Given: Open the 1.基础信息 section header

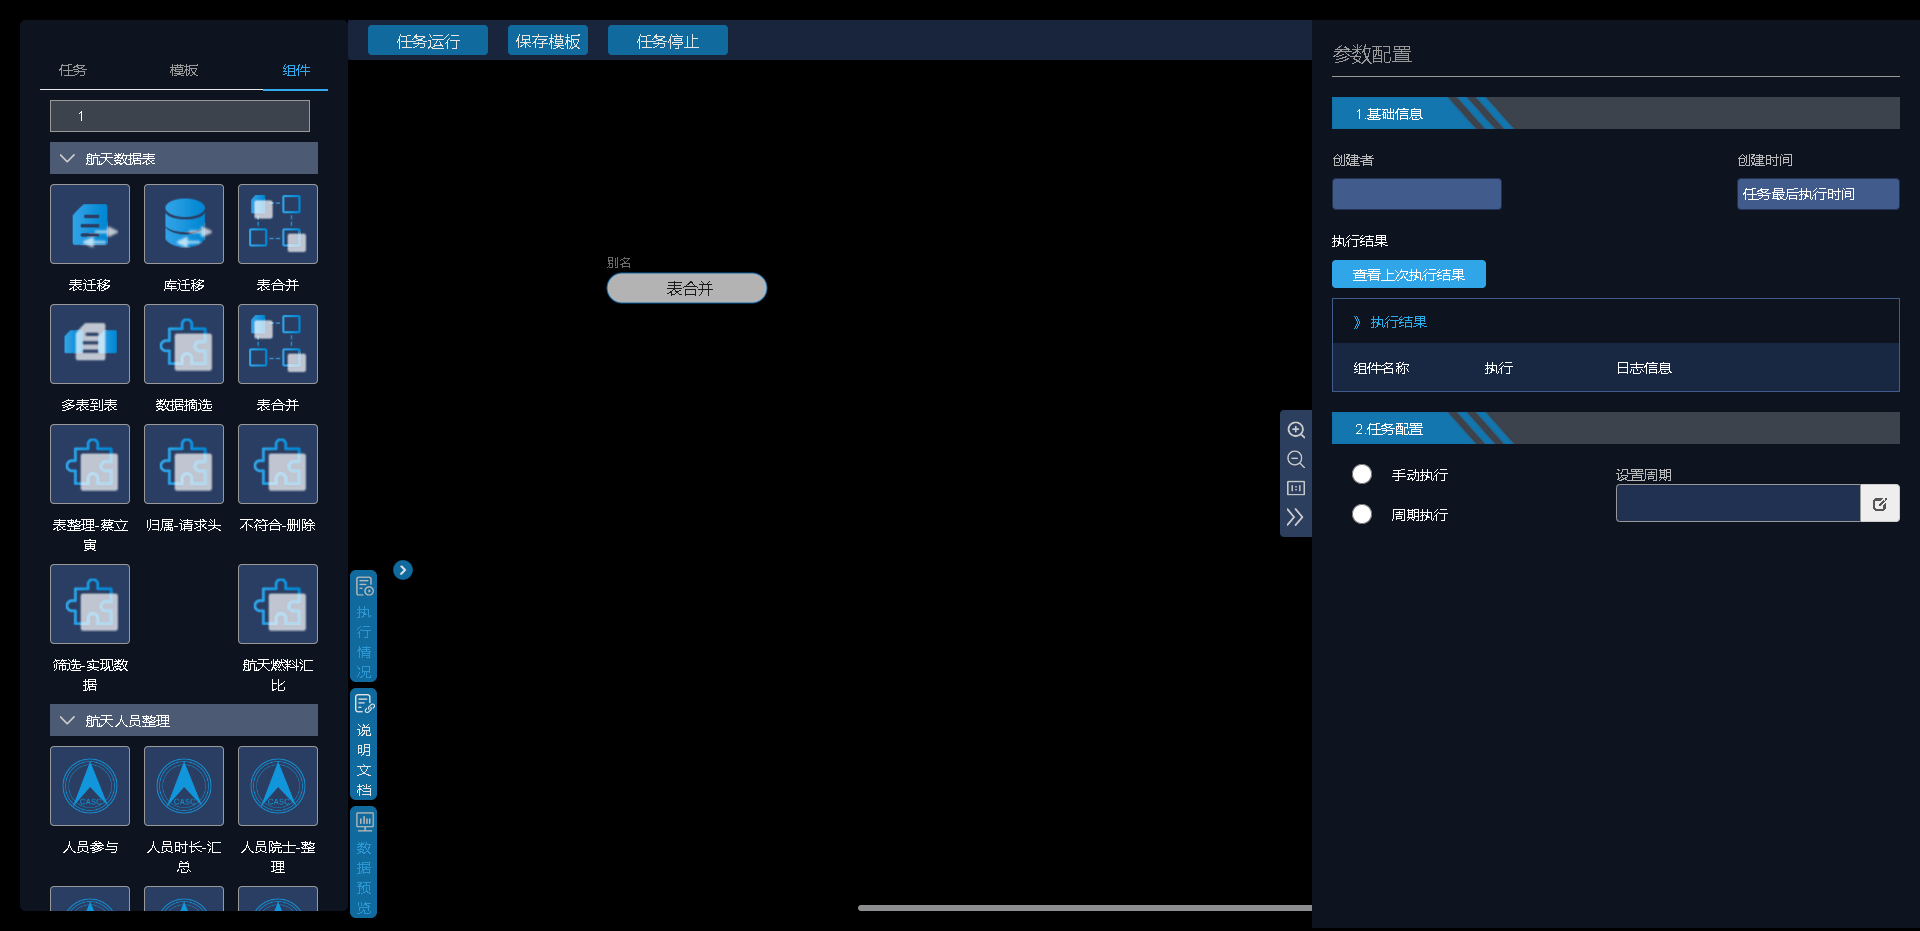Looking at the screenshot, I should [x=1616, y=113].
